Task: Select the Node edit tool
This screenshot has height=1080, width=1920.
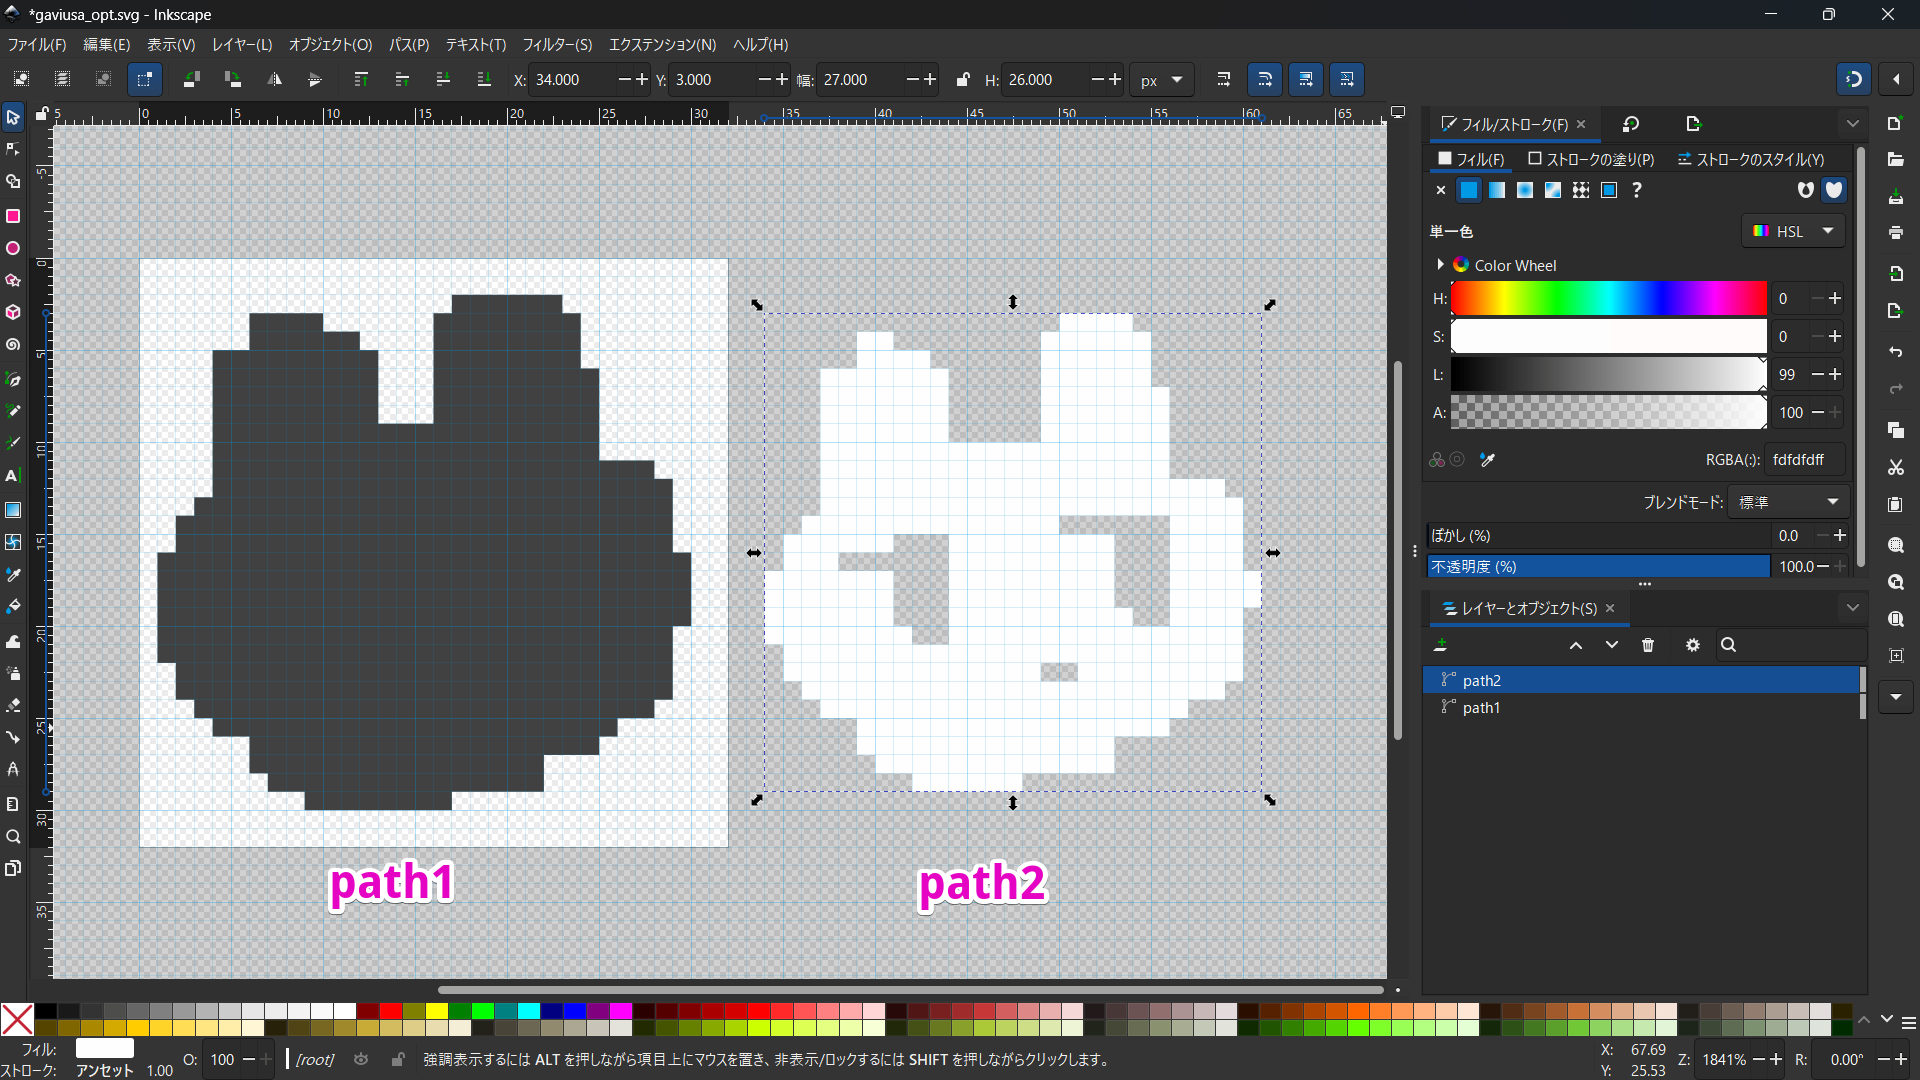Action: (13, 150)
